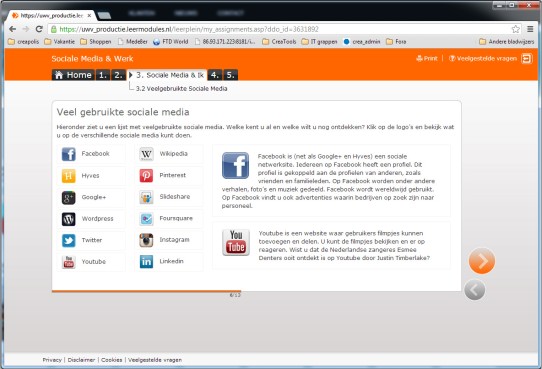This screenshot has width=542, height=369.
Task: Click the Veel gebruikte sociale media heading
Action: [x=123, y=112]
